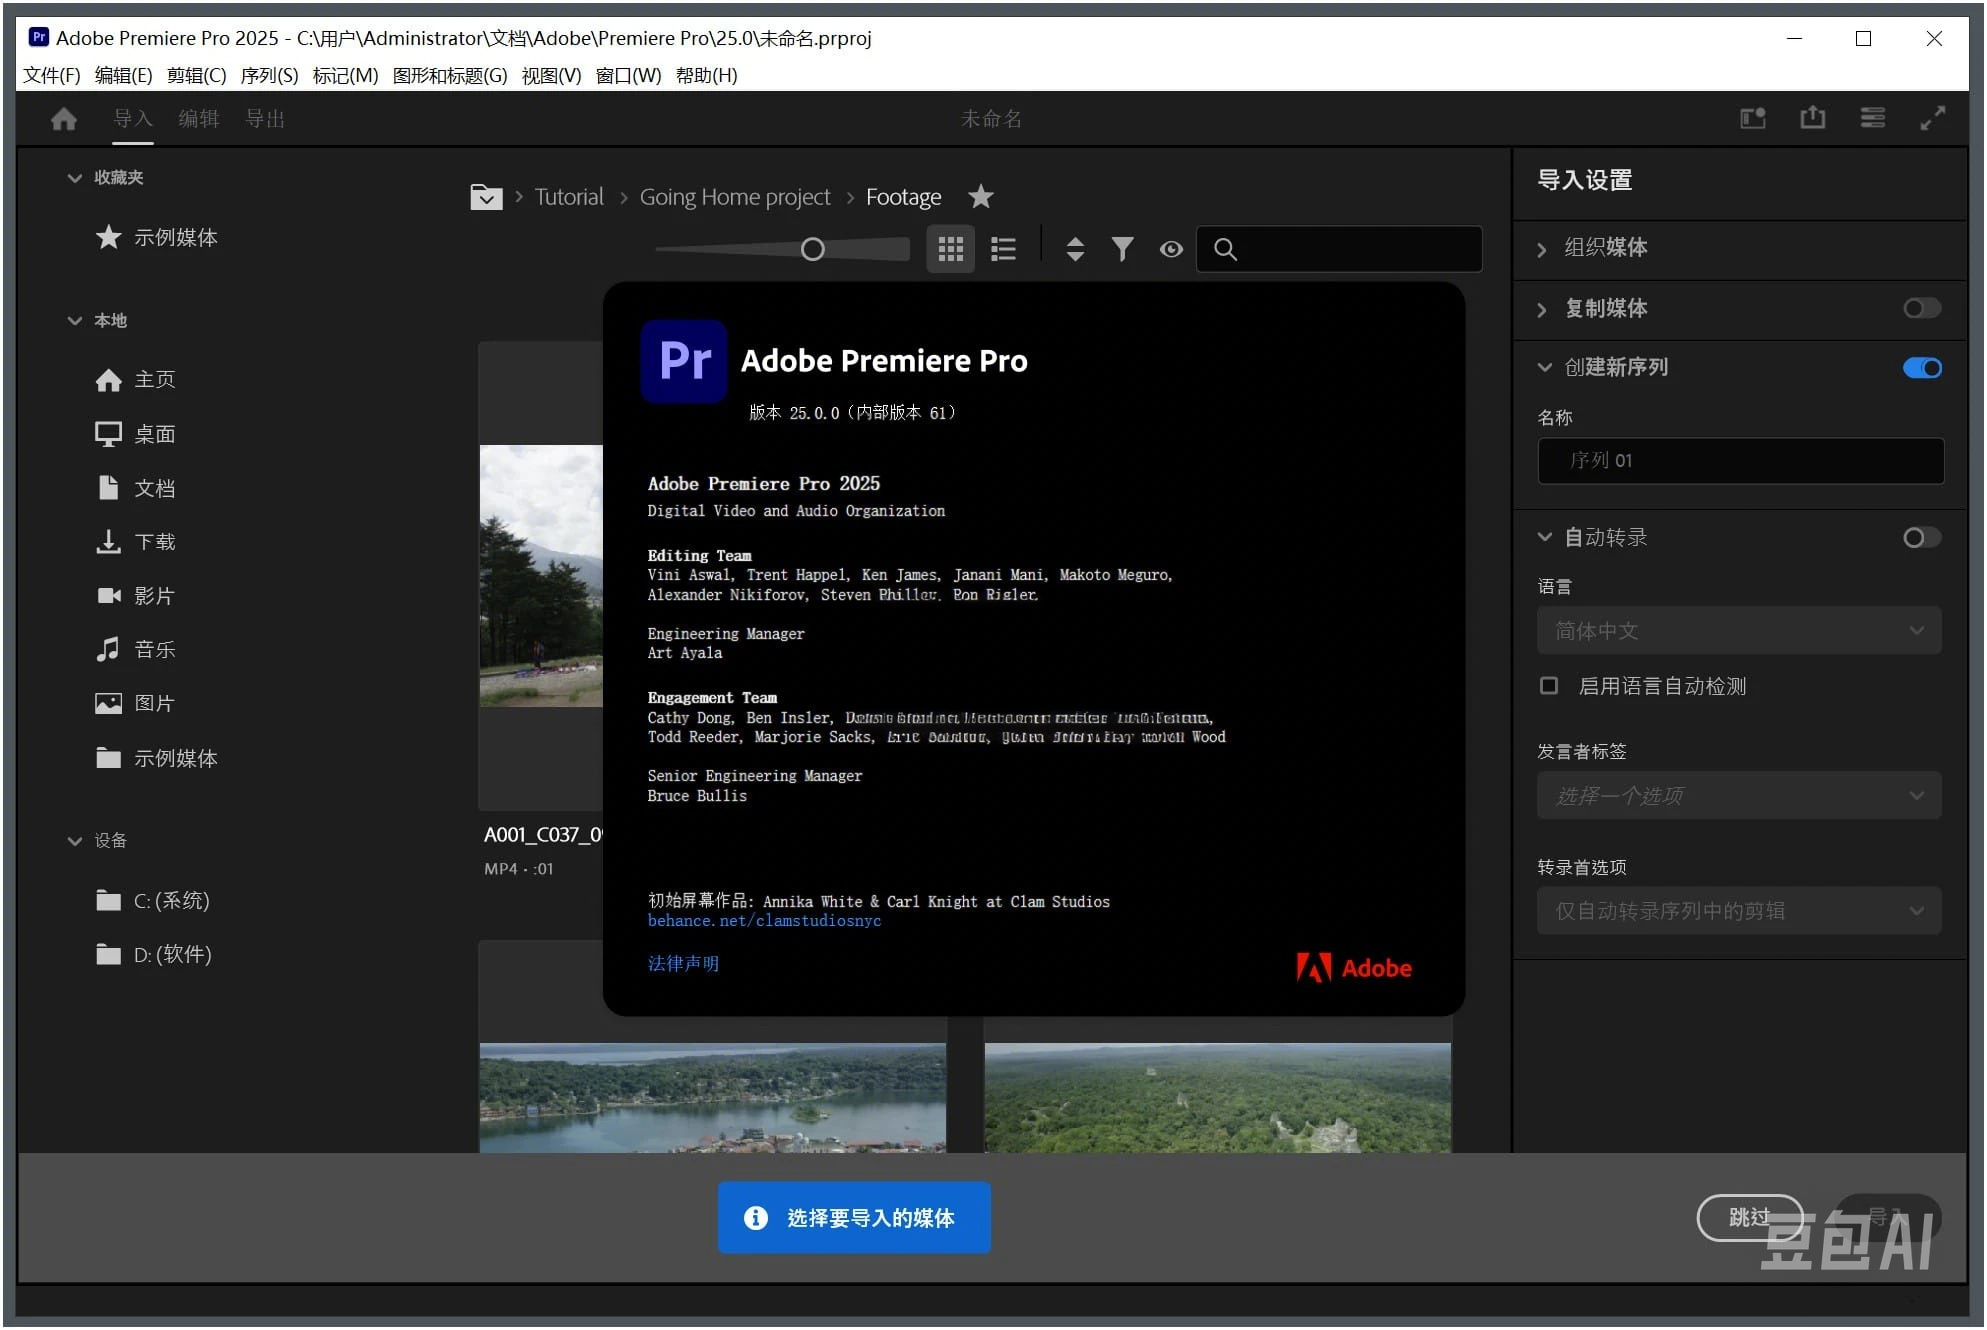
Task: Navigate to 主页 home folder
Action: [136, 380]
